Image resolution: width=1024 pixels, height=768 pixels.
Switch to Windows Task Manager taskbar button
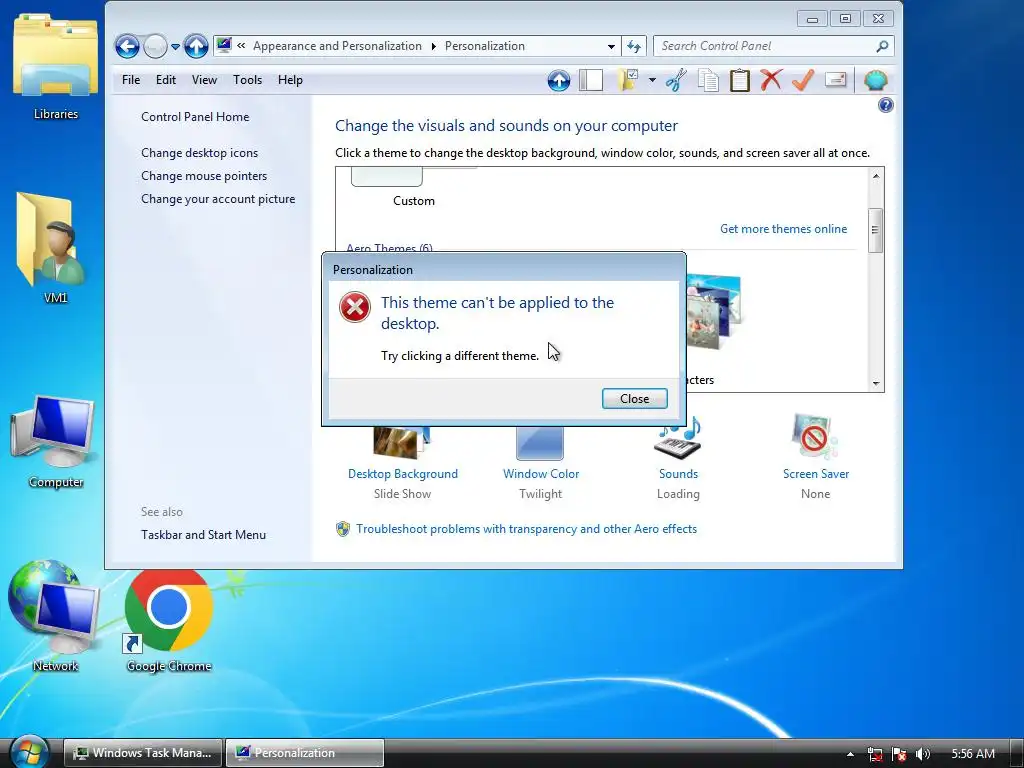click(143, 753)
